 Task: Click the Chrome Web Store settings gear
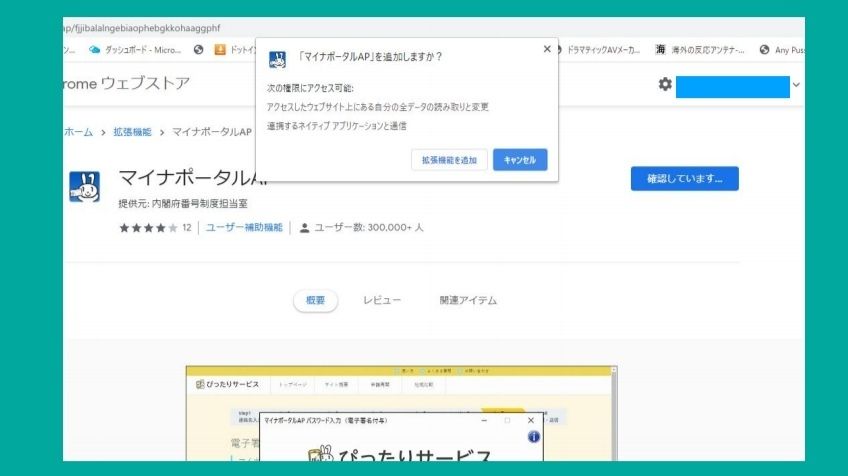click(x=665, y=85)
